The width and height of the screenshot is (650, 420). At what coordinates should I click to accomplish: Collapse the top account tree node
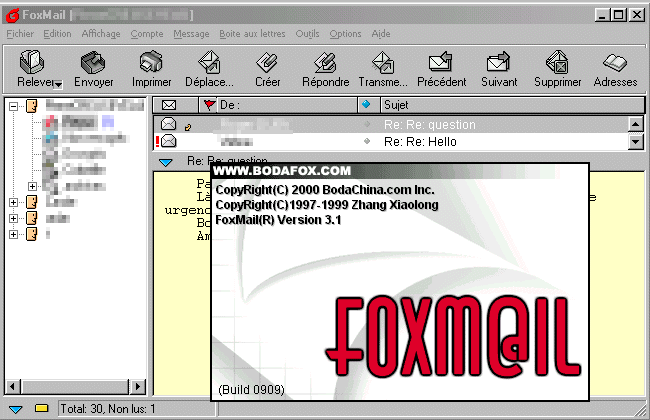tap(14, 104)
